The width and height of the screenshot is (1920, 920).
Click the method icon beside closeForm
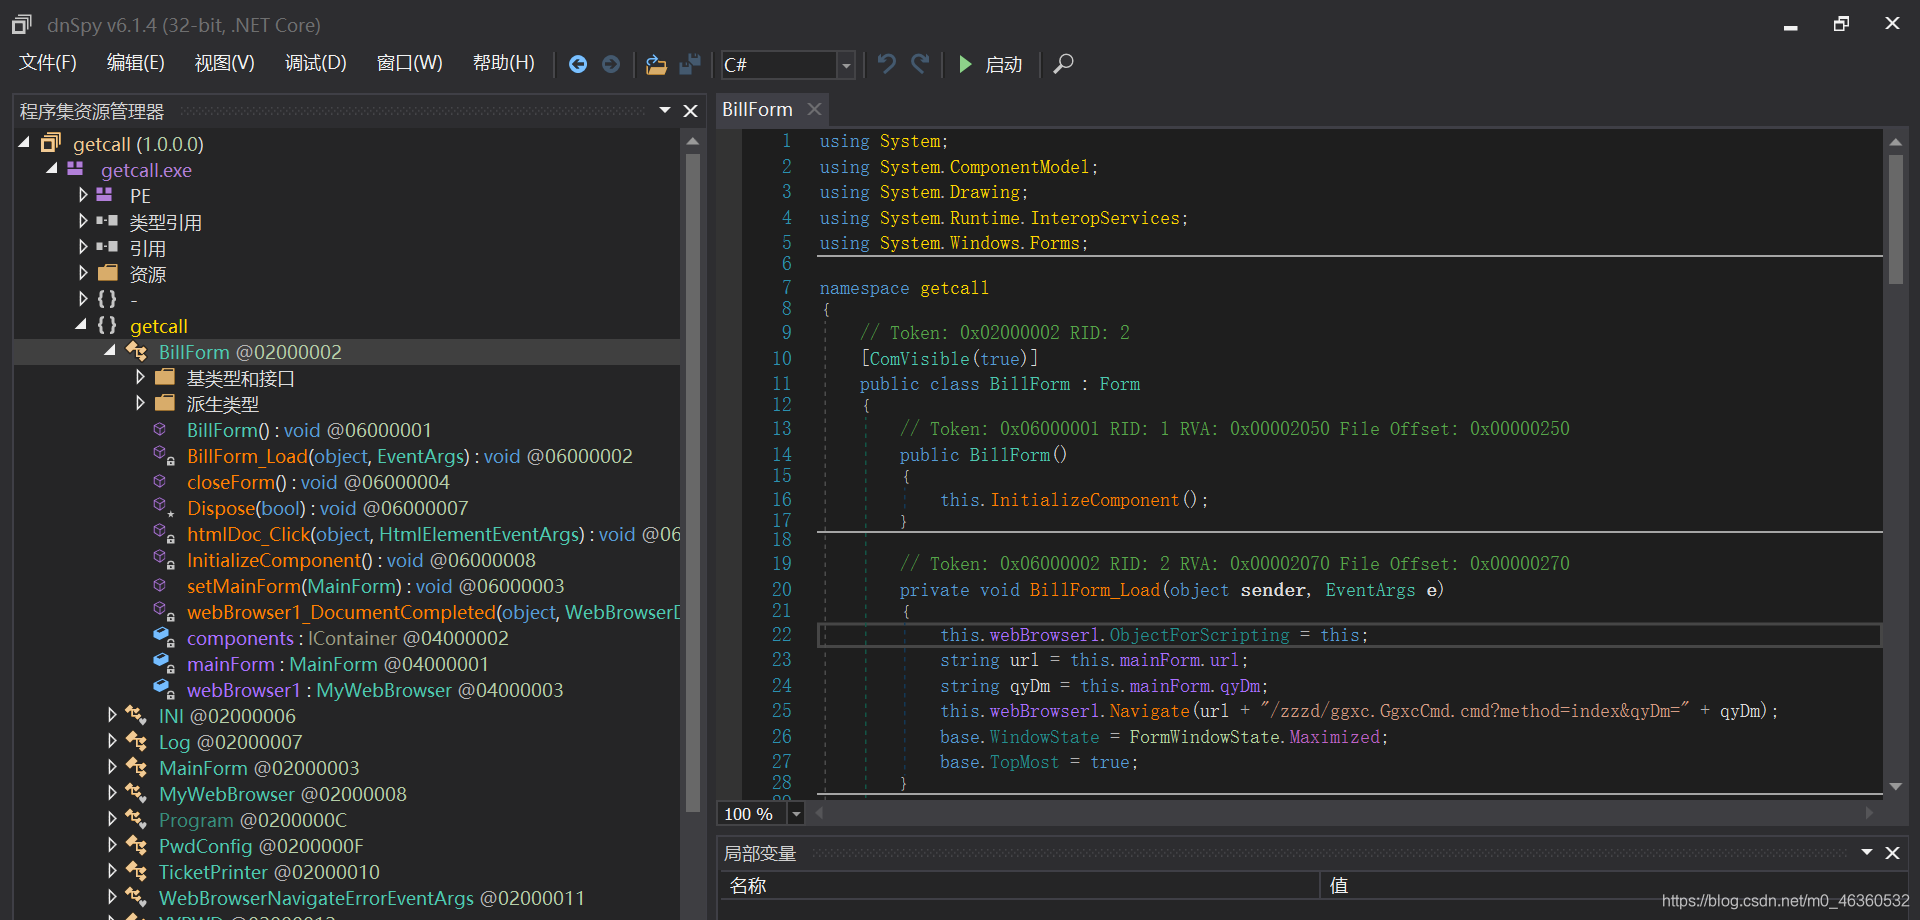pyautogui.click(x=160, y=481)
